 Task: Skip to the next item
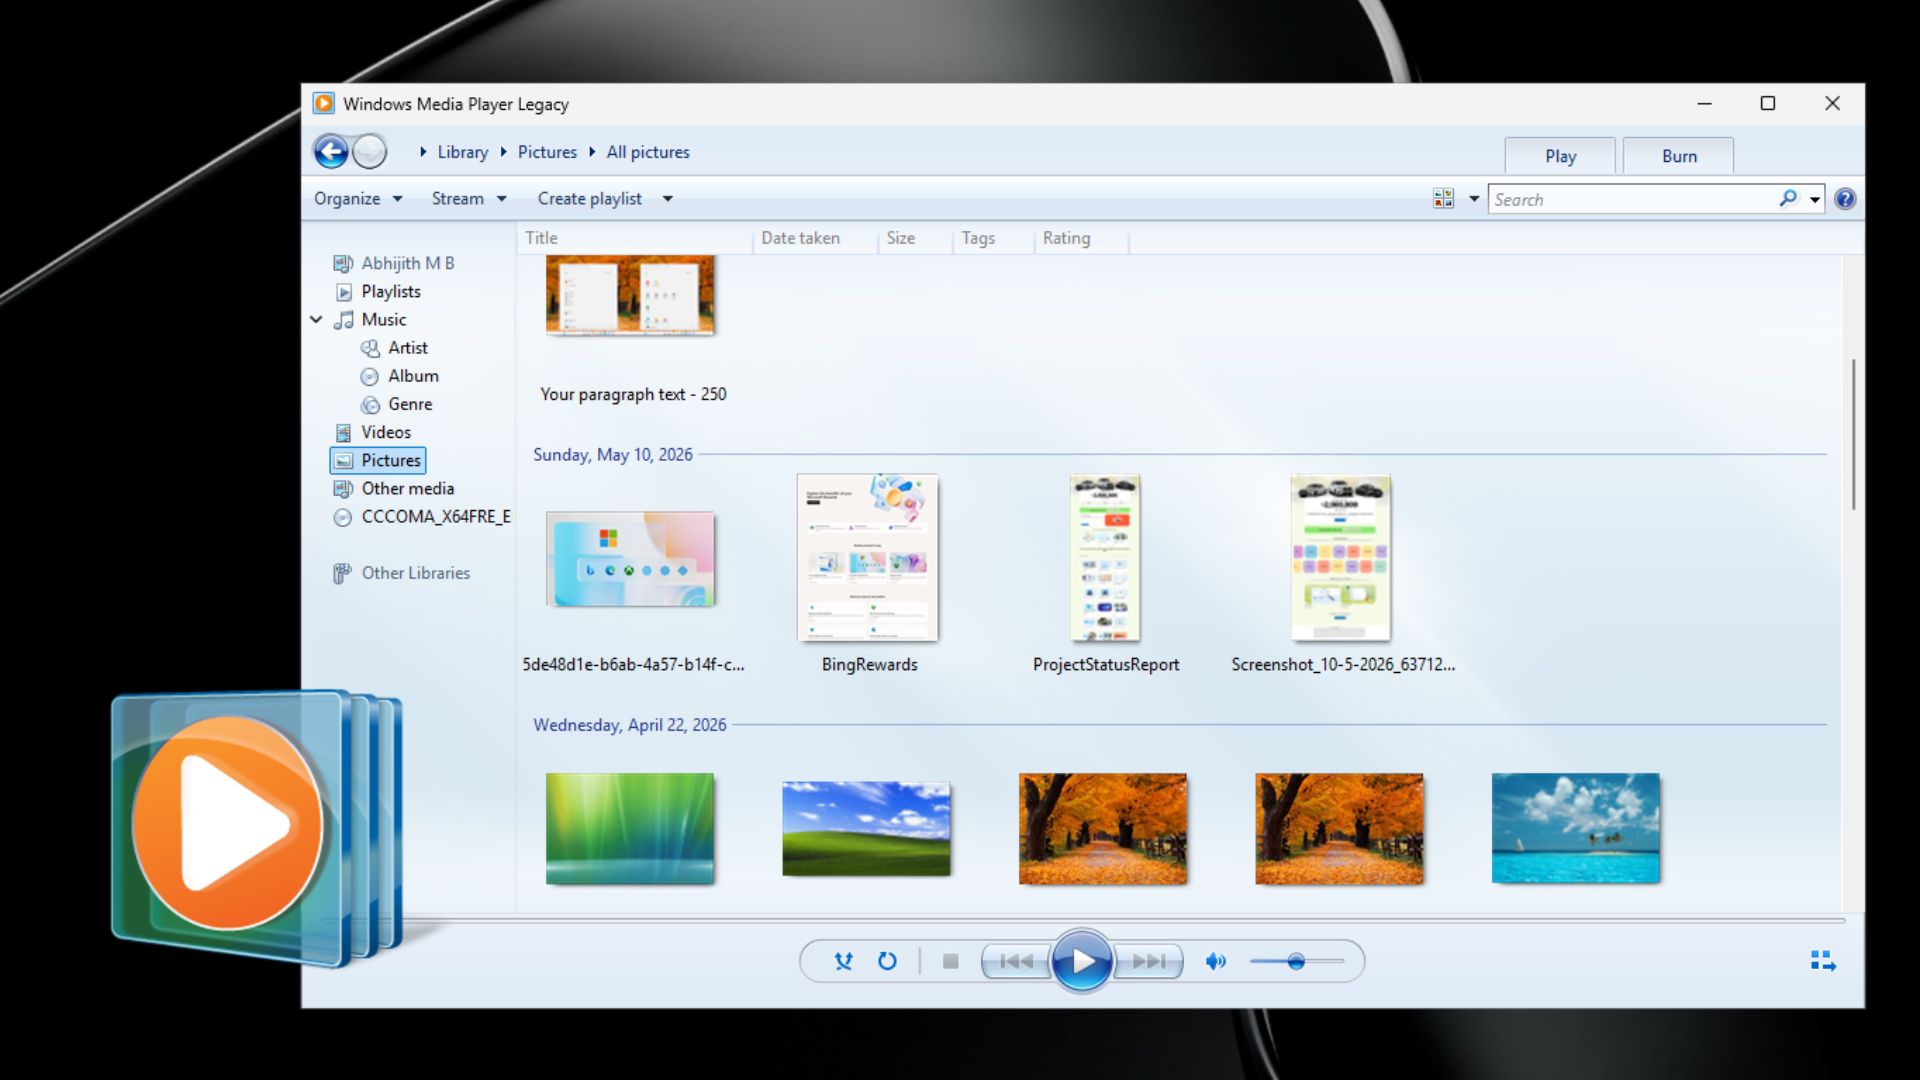(x=1148, y=961)
